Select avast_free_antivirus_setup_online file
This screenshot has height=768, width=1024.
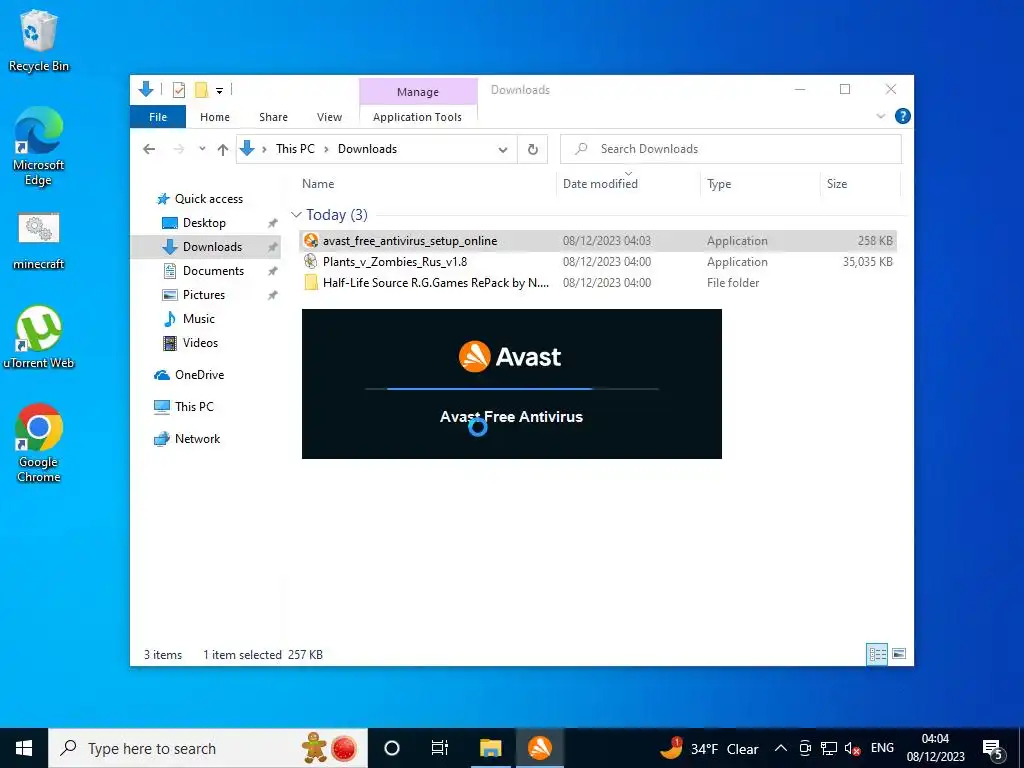point(598,241)
